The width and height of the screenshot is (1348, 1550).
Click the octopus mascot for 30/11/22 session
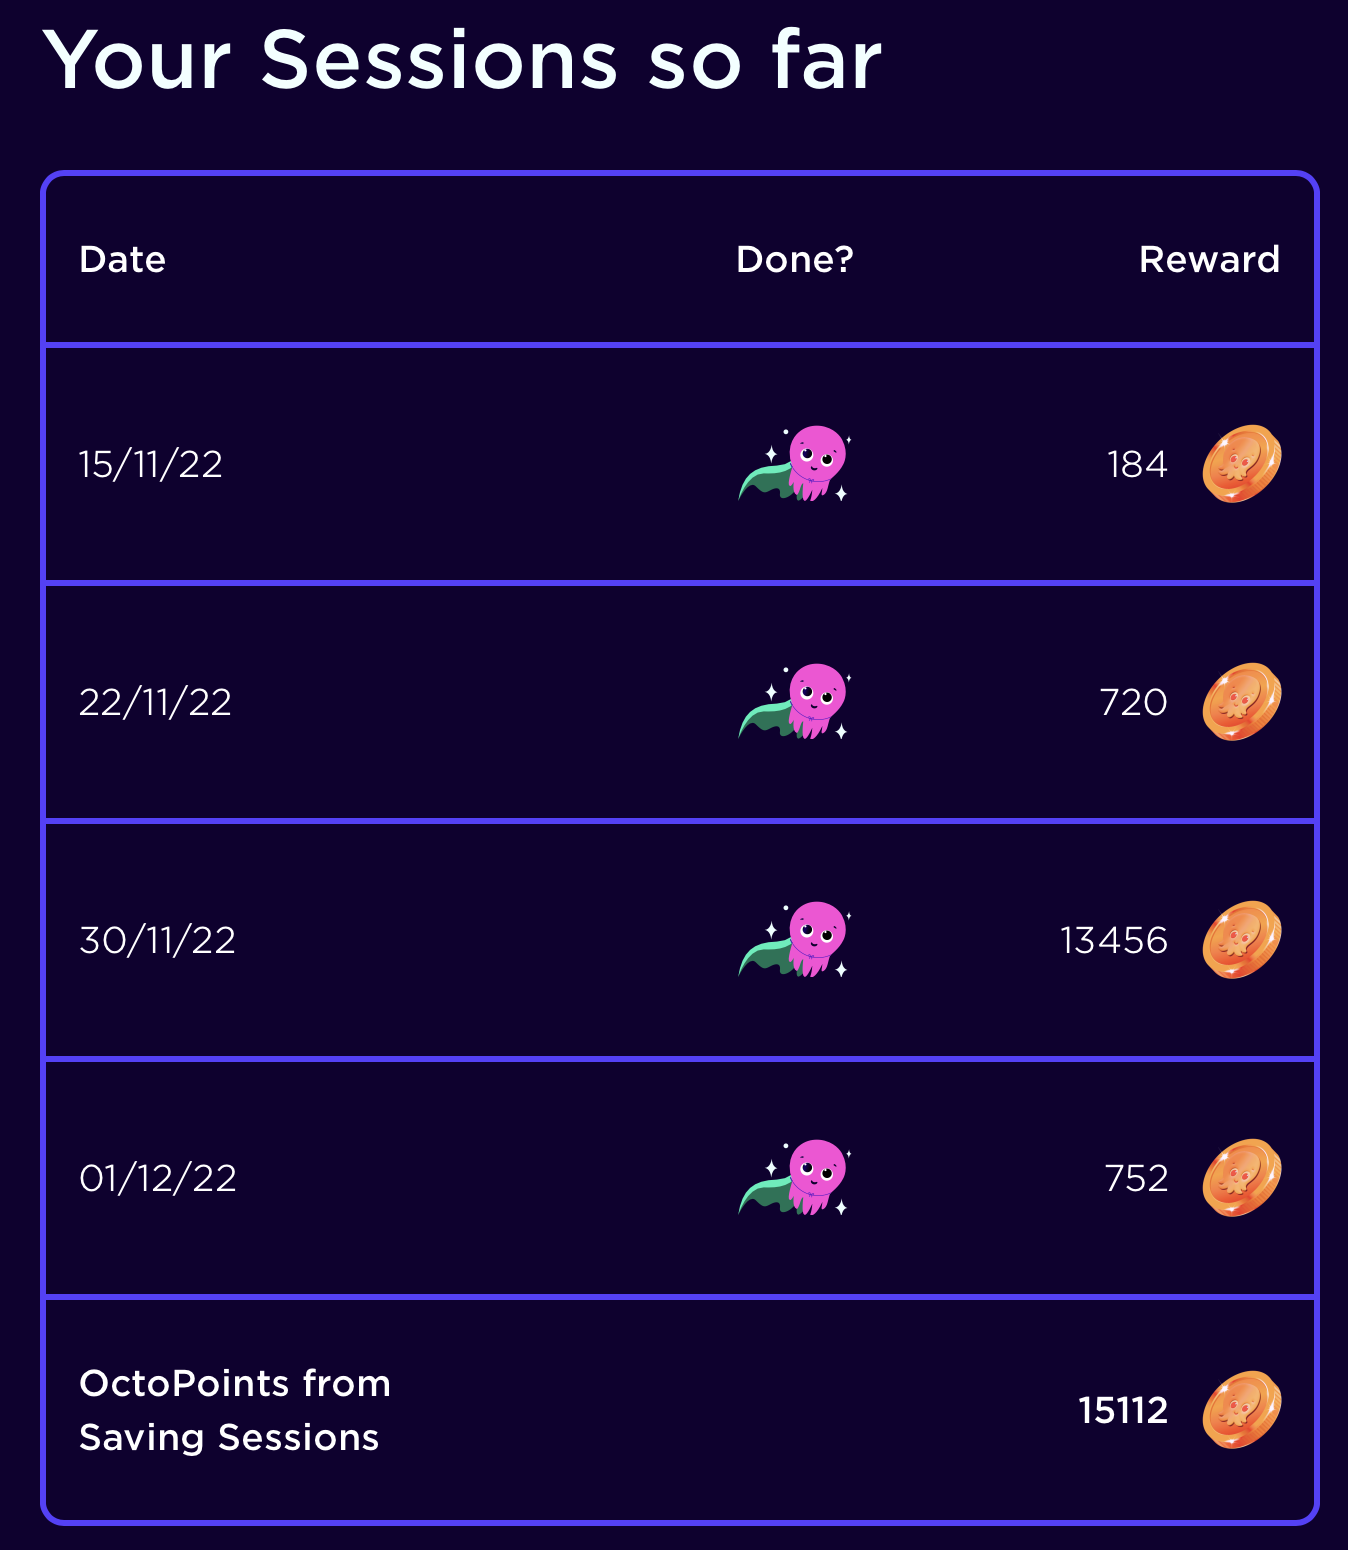coord(795,940)
